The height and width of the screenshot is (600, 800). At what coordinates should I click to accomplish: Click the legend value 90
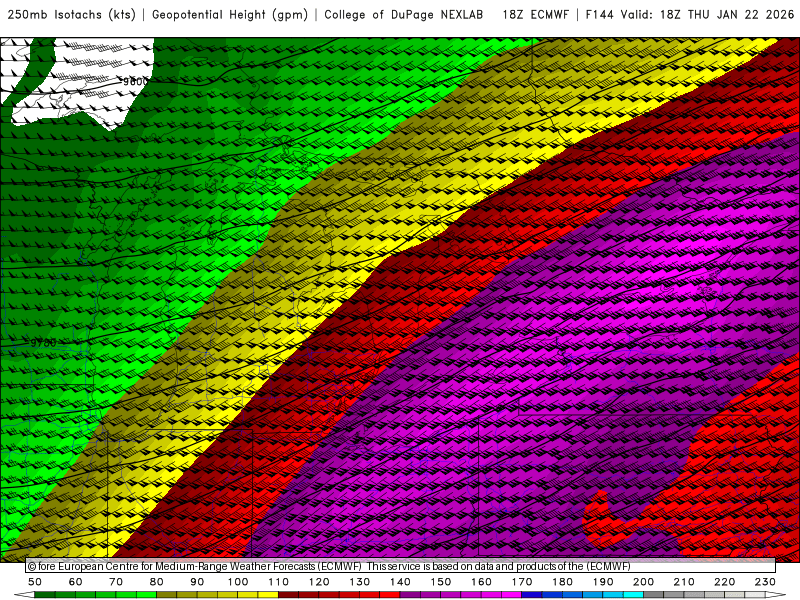point(197,582)
